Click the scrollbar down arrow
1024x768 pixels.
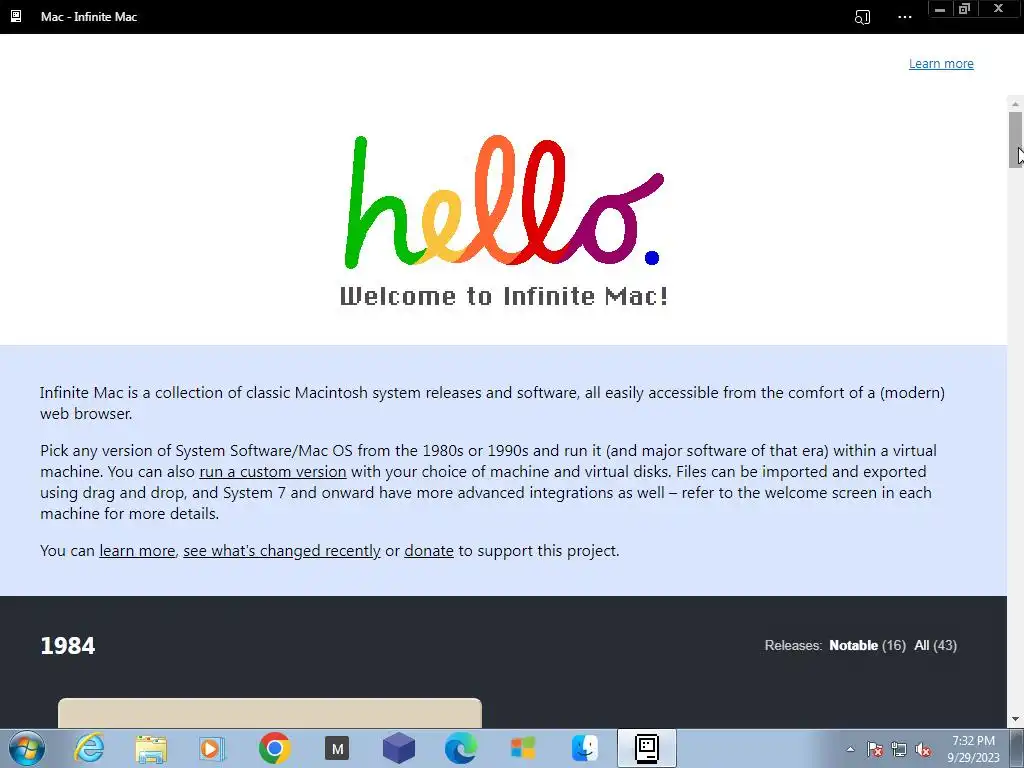(1016, 720)
